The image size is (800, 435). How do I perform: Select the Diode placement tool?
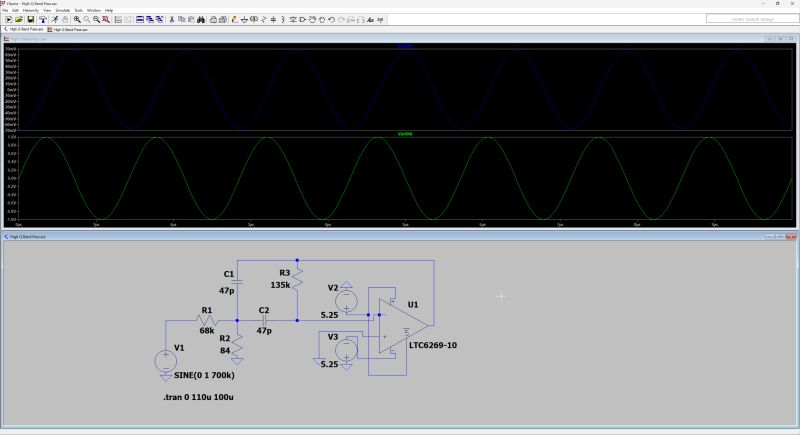point(293,19)
